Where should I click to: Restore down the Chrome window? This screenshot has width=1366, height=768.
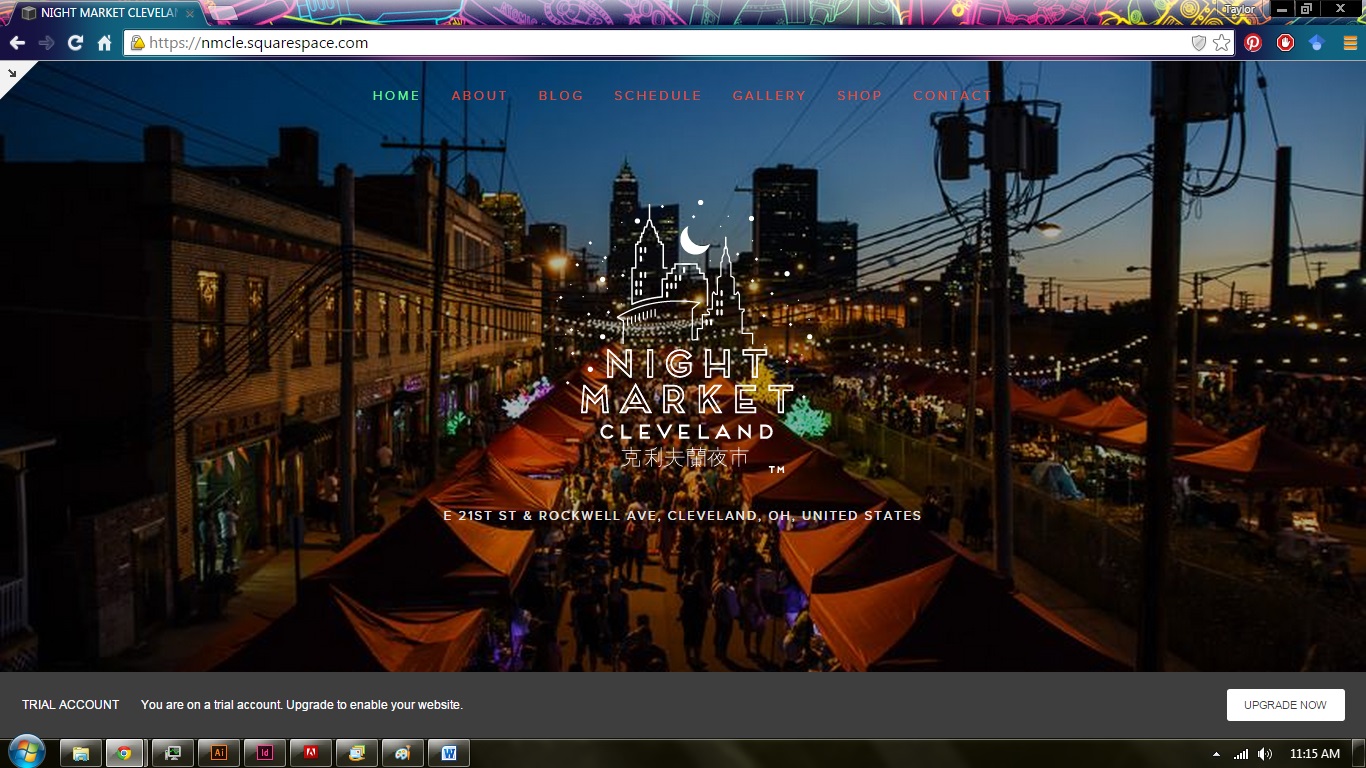tap(1306, 9)
